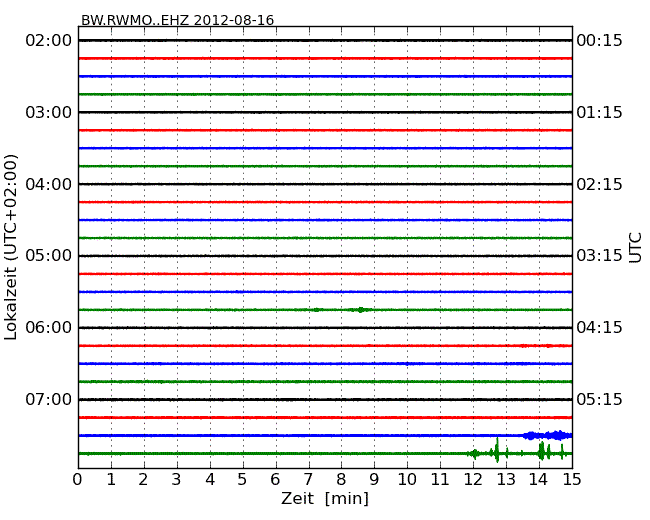Click the 06:00 local time tick label
Screen dimensions: 650x520
(49, 328)
